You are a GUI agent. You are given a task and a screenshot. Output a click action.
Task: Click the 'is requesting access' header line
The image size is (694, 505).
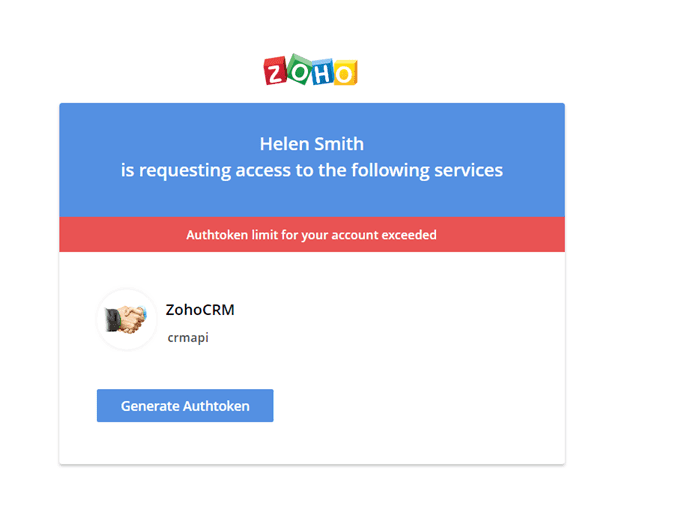(311, 170)
